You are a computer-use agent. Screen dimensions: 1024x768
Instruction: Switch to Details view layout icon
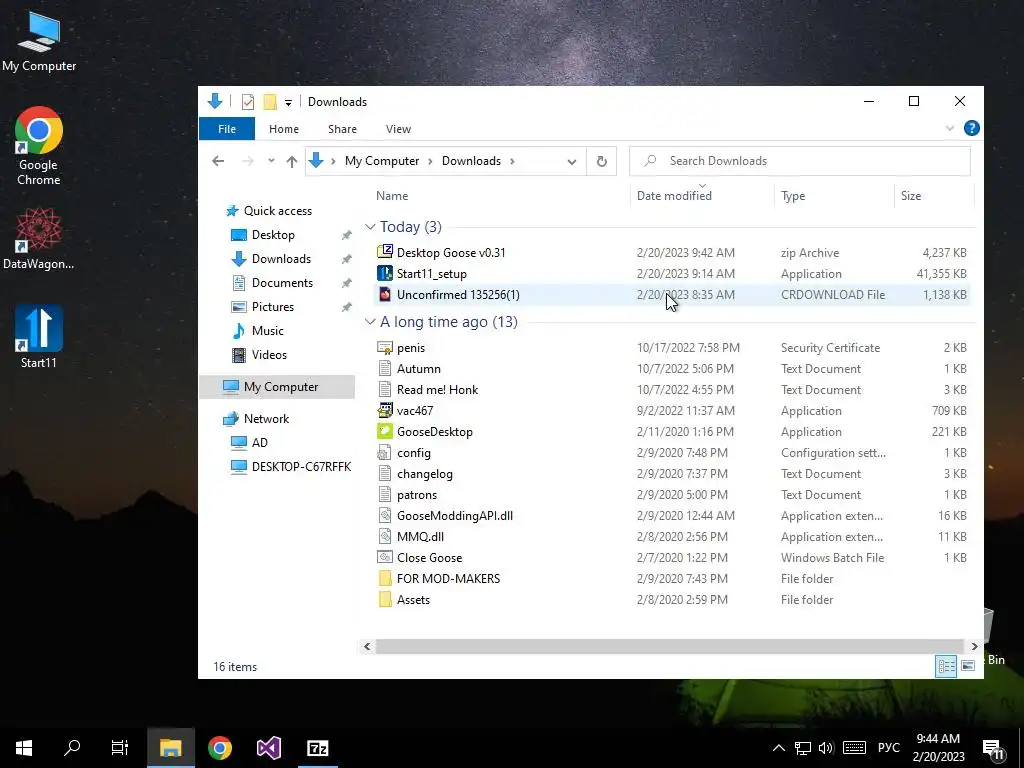point(946,666)
